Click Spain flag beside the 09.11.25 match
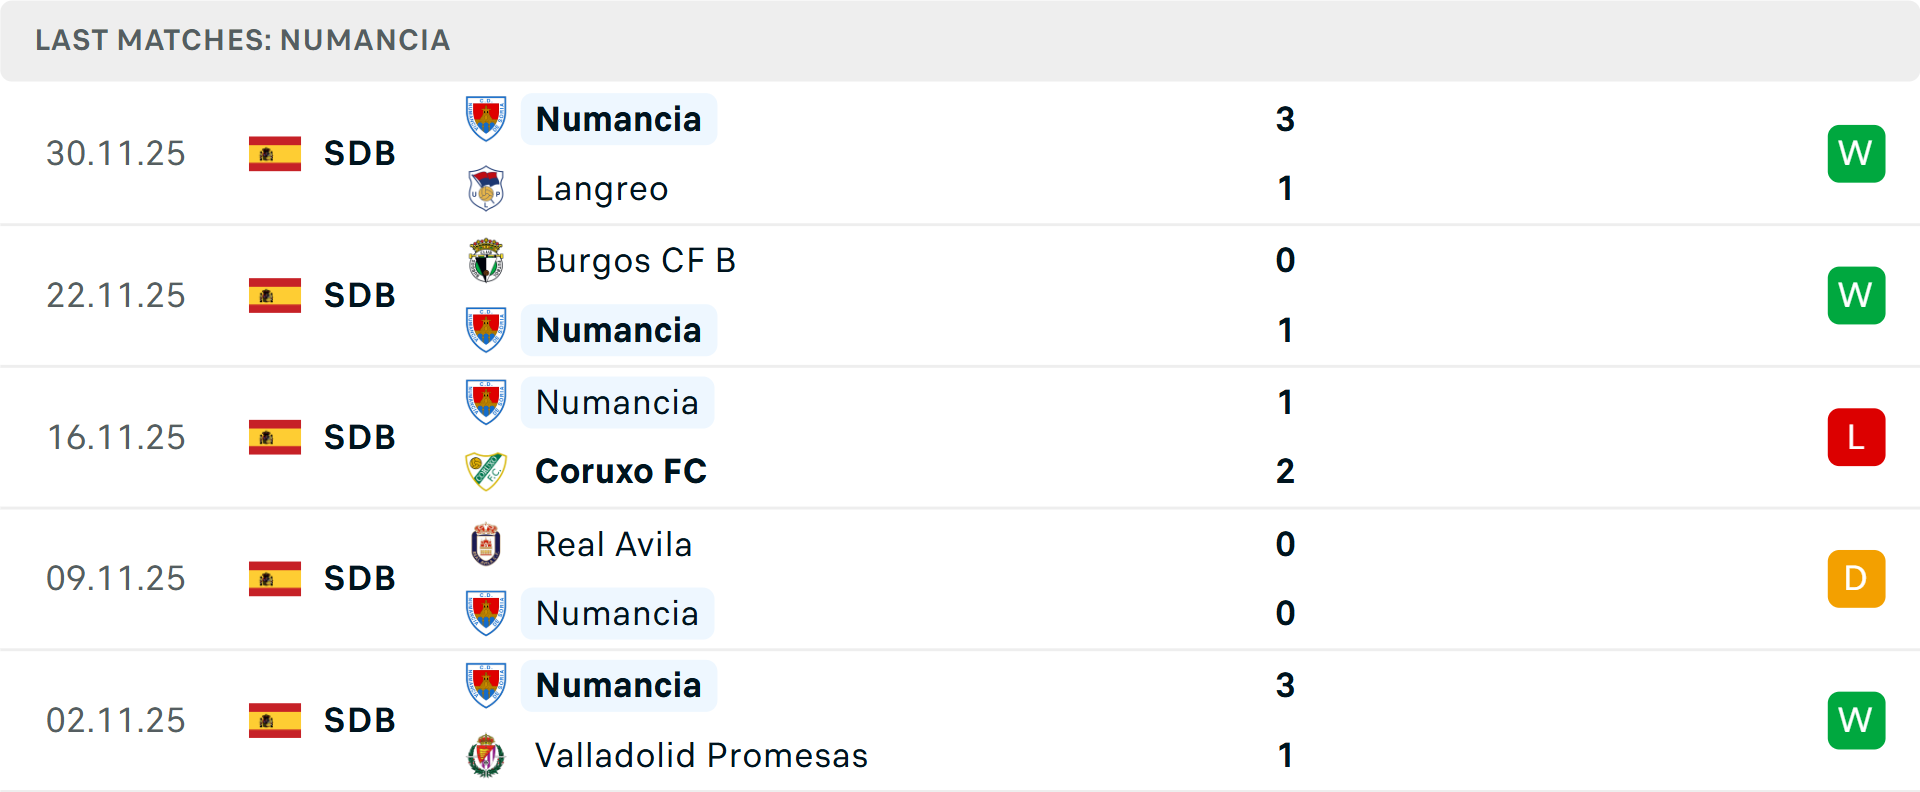 point(275,579)
